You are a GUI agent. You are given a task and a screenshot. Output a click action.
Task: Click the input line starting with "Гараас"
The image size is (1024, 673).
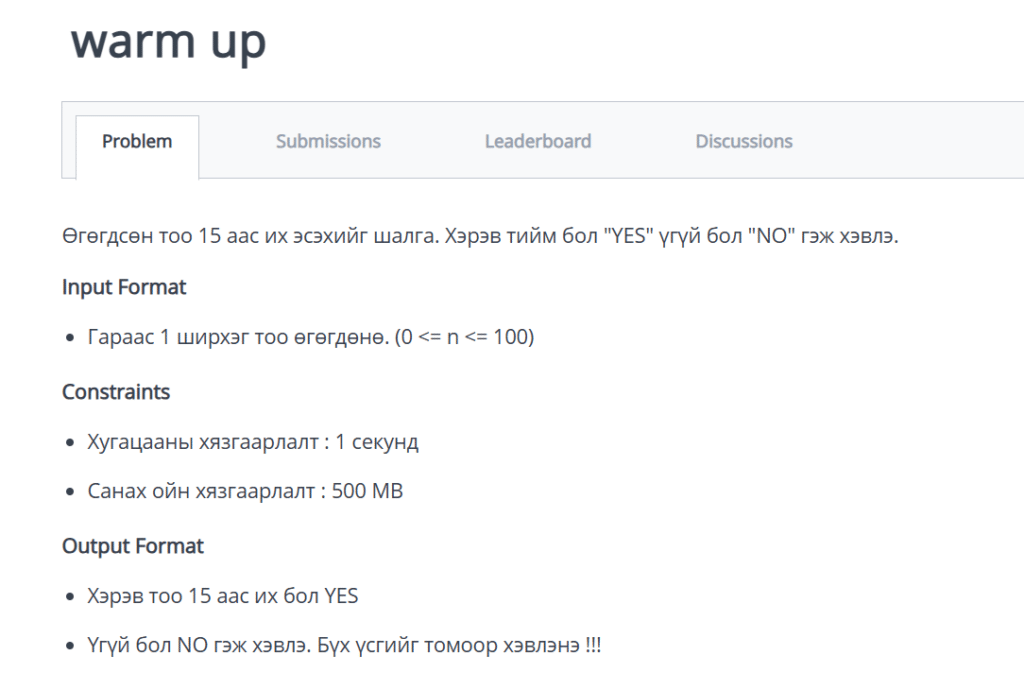click(x=310, y=338)
